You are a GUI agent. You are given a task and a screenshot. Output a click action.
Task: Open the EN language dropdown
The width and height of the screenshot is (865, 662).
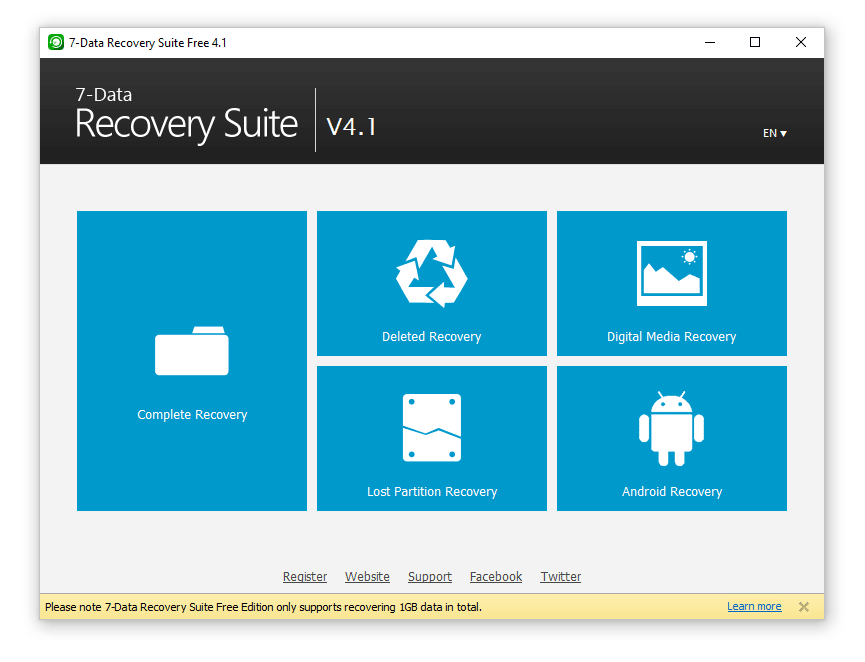[775, 133]
